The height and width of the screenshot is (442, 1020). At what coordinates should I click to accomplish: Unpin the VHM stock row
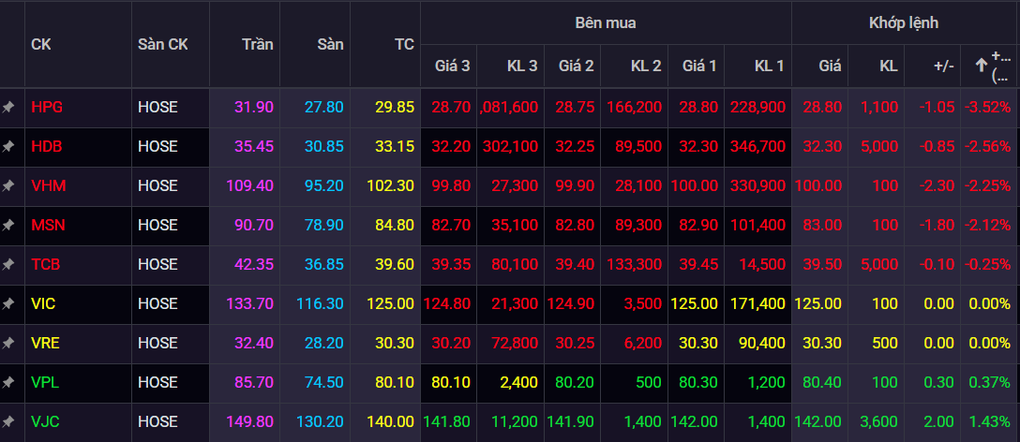coord(8,186)
